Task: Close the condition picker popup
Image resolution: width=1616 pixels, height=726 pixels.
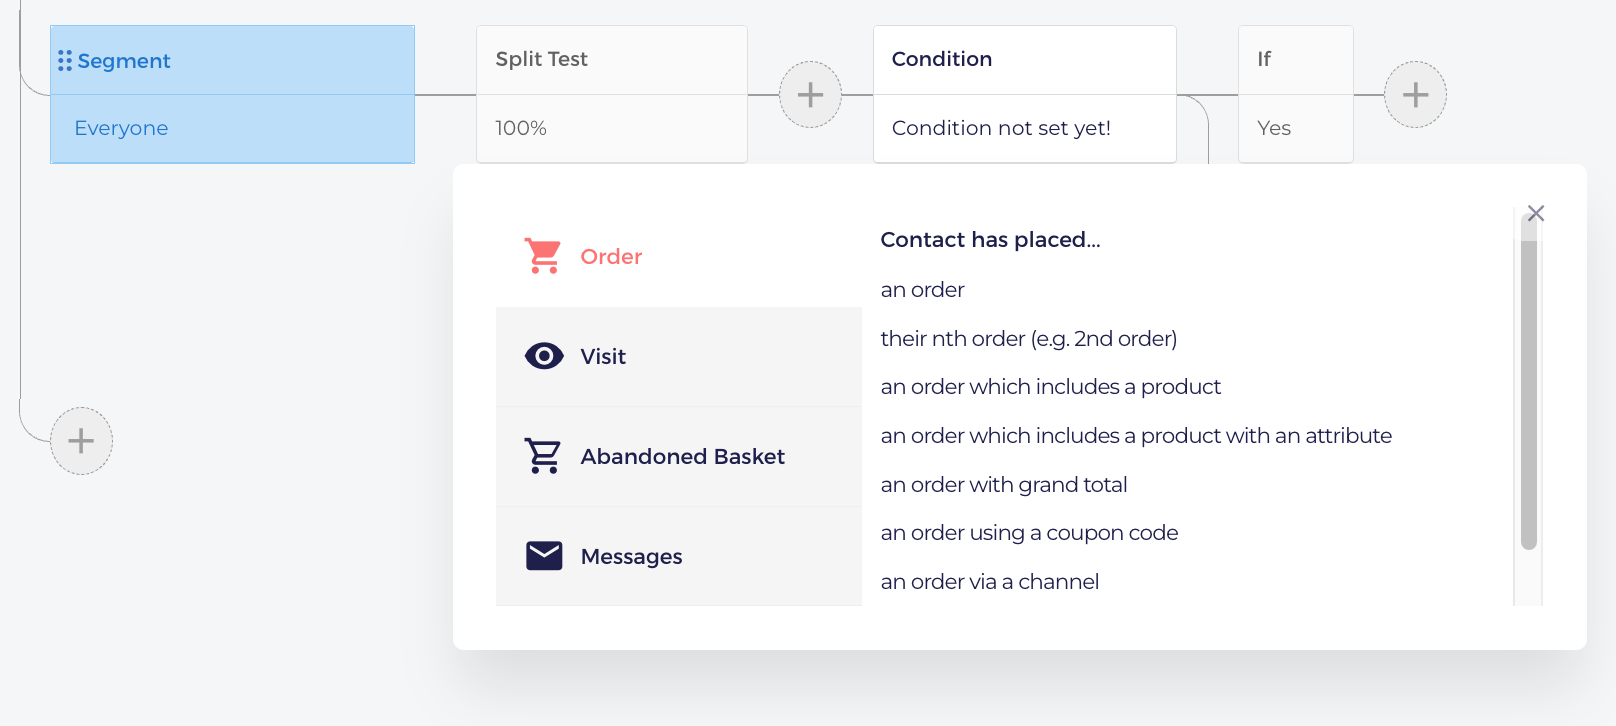Action: (x=1536, y=213)
